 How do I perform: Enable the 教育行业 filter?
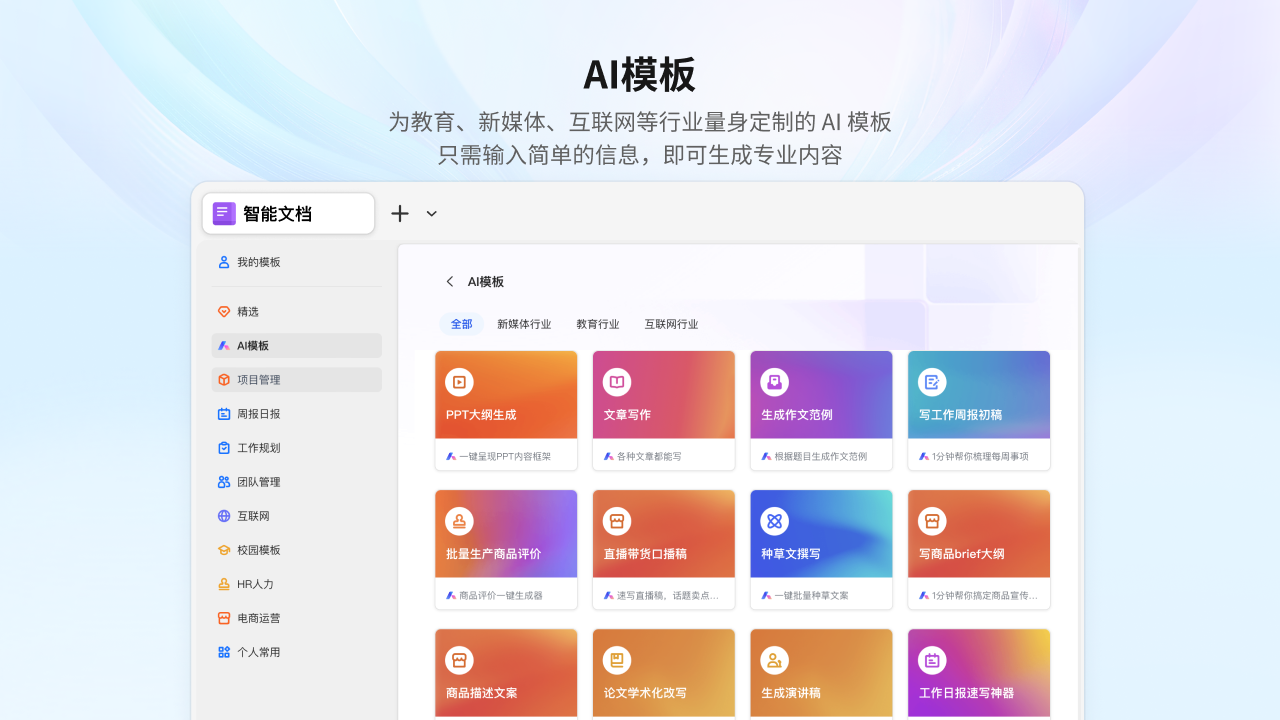(598, 324)
